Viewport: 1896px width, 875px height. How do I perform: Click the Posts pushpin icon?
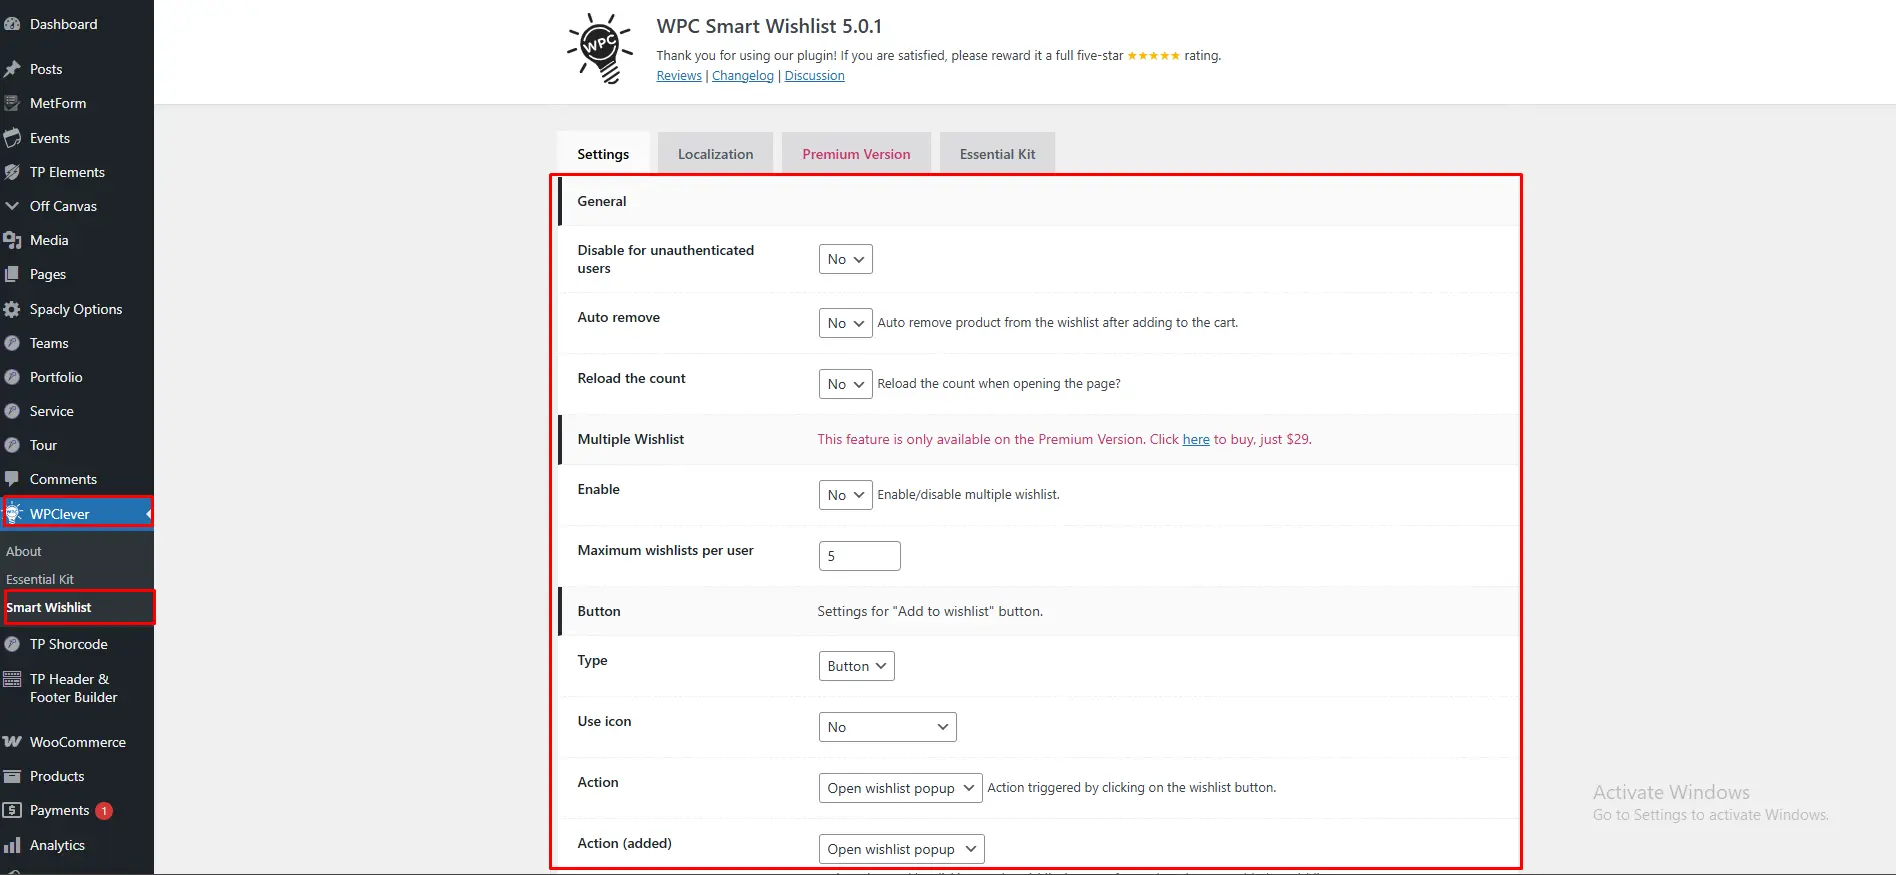coord(12,69)
